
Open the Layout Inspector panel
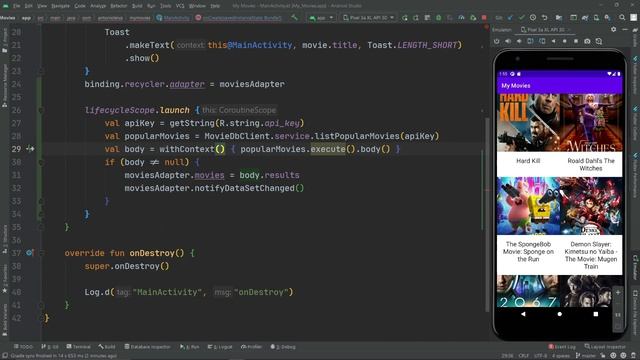[605, 347]
